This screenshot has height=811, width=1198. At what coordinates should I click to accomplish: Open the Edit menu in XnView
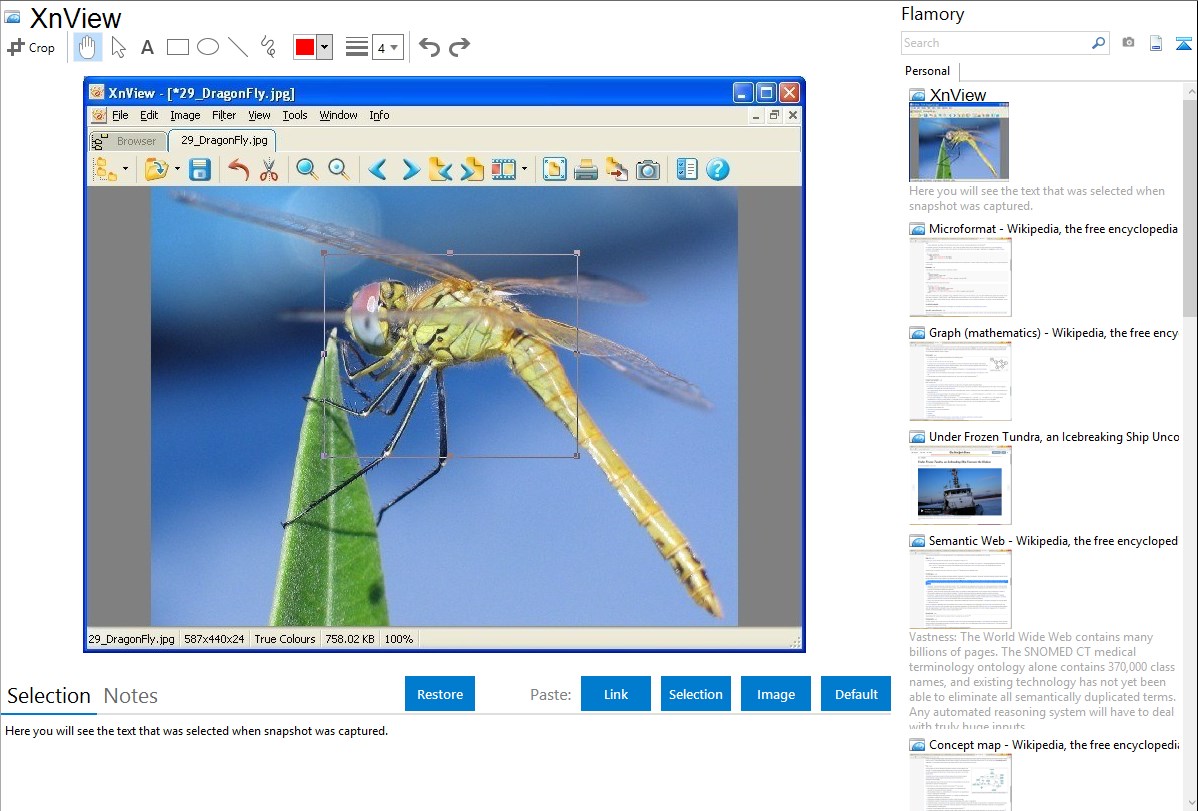149,115
